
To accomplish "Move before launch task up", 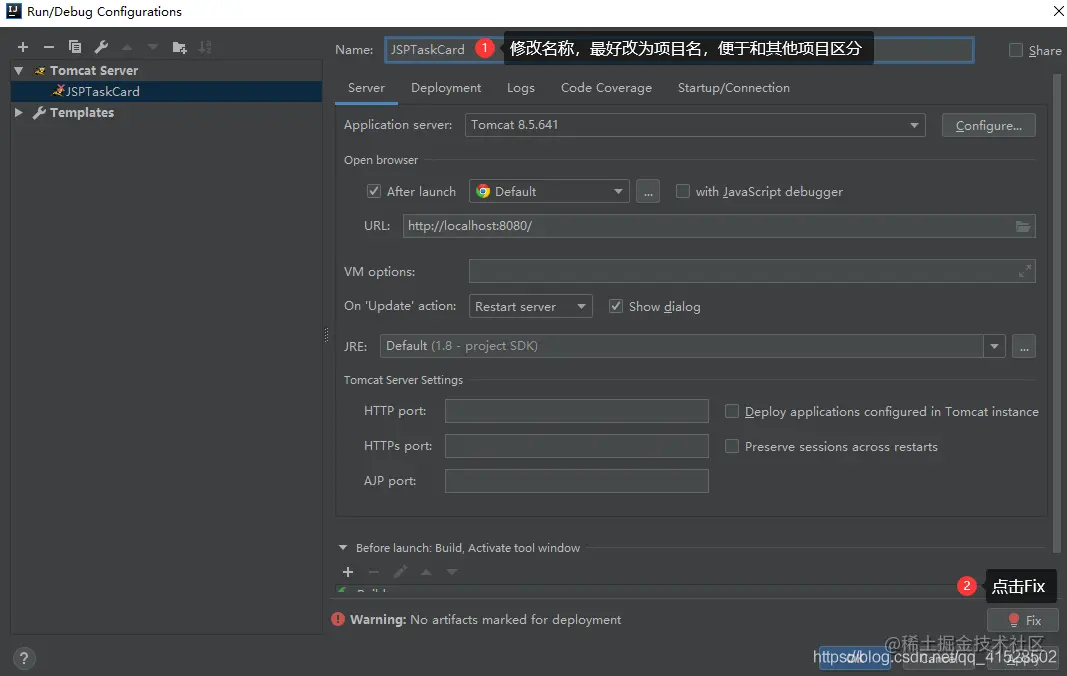I will pos(426,572).
